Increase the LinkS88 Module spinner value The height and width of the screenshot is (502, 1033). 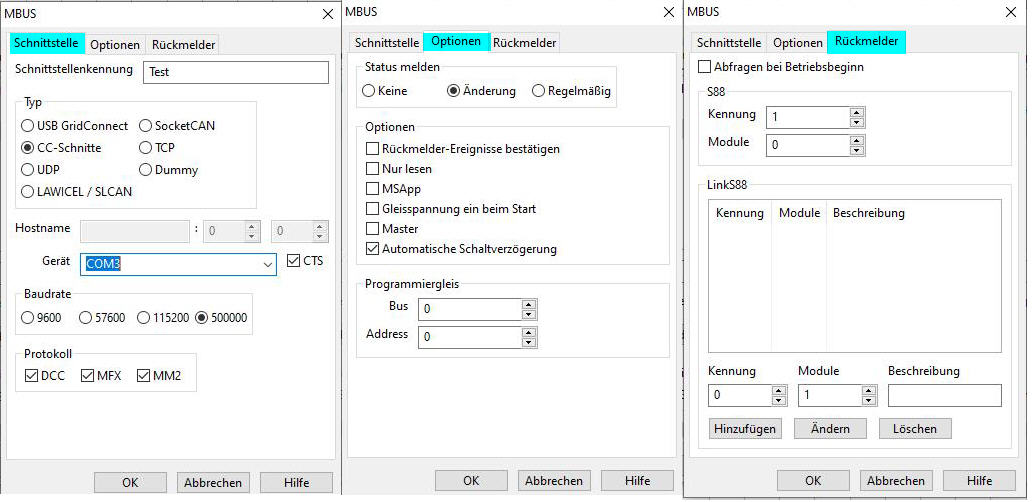tap(869, 390)
